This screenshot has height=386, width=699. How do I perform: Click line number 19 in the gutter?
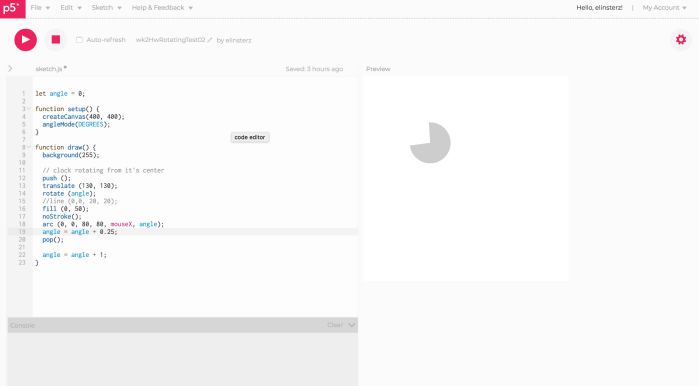pos(22,232)
